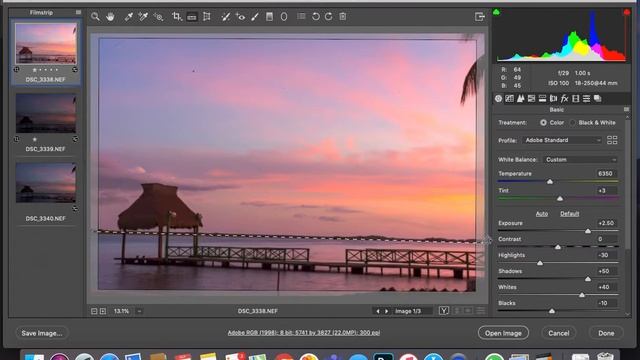Image resolution: width=640 pixels, height=360 pixels.
Task: Switch to the Basic panel tab
Action: pos(498,98)
